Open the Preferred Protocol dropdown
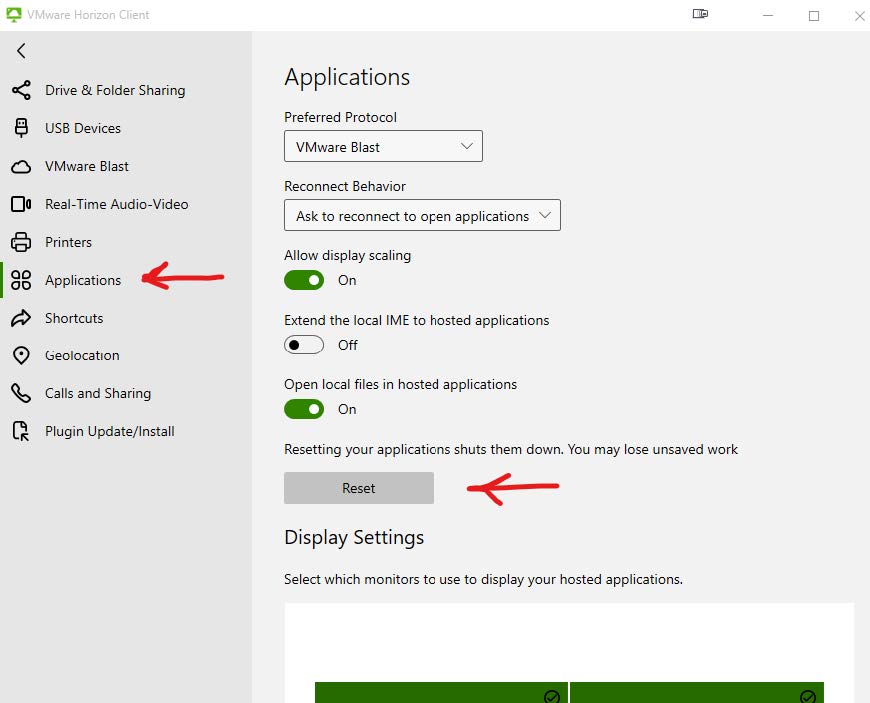This screenshot has width=870, height=703. click(x=383, y=146)
